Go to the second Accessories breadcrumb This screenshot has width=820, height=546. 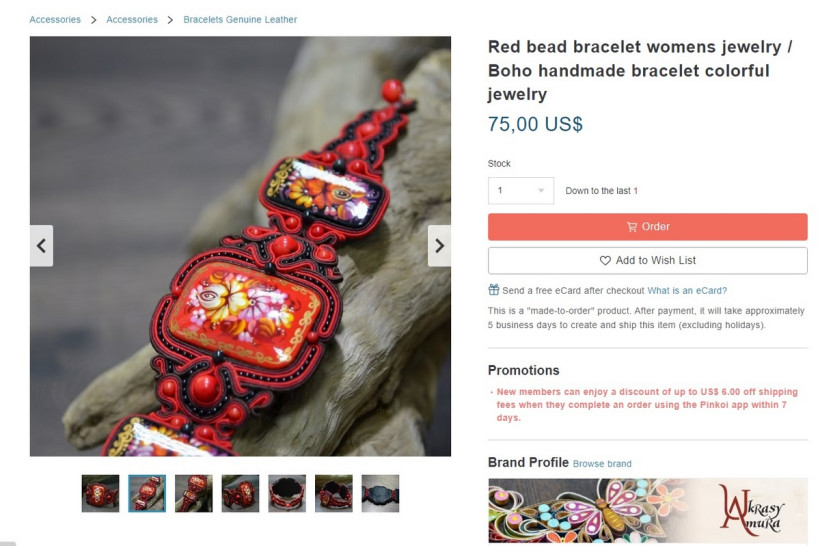pyautogui.click(x=132, y=19)
